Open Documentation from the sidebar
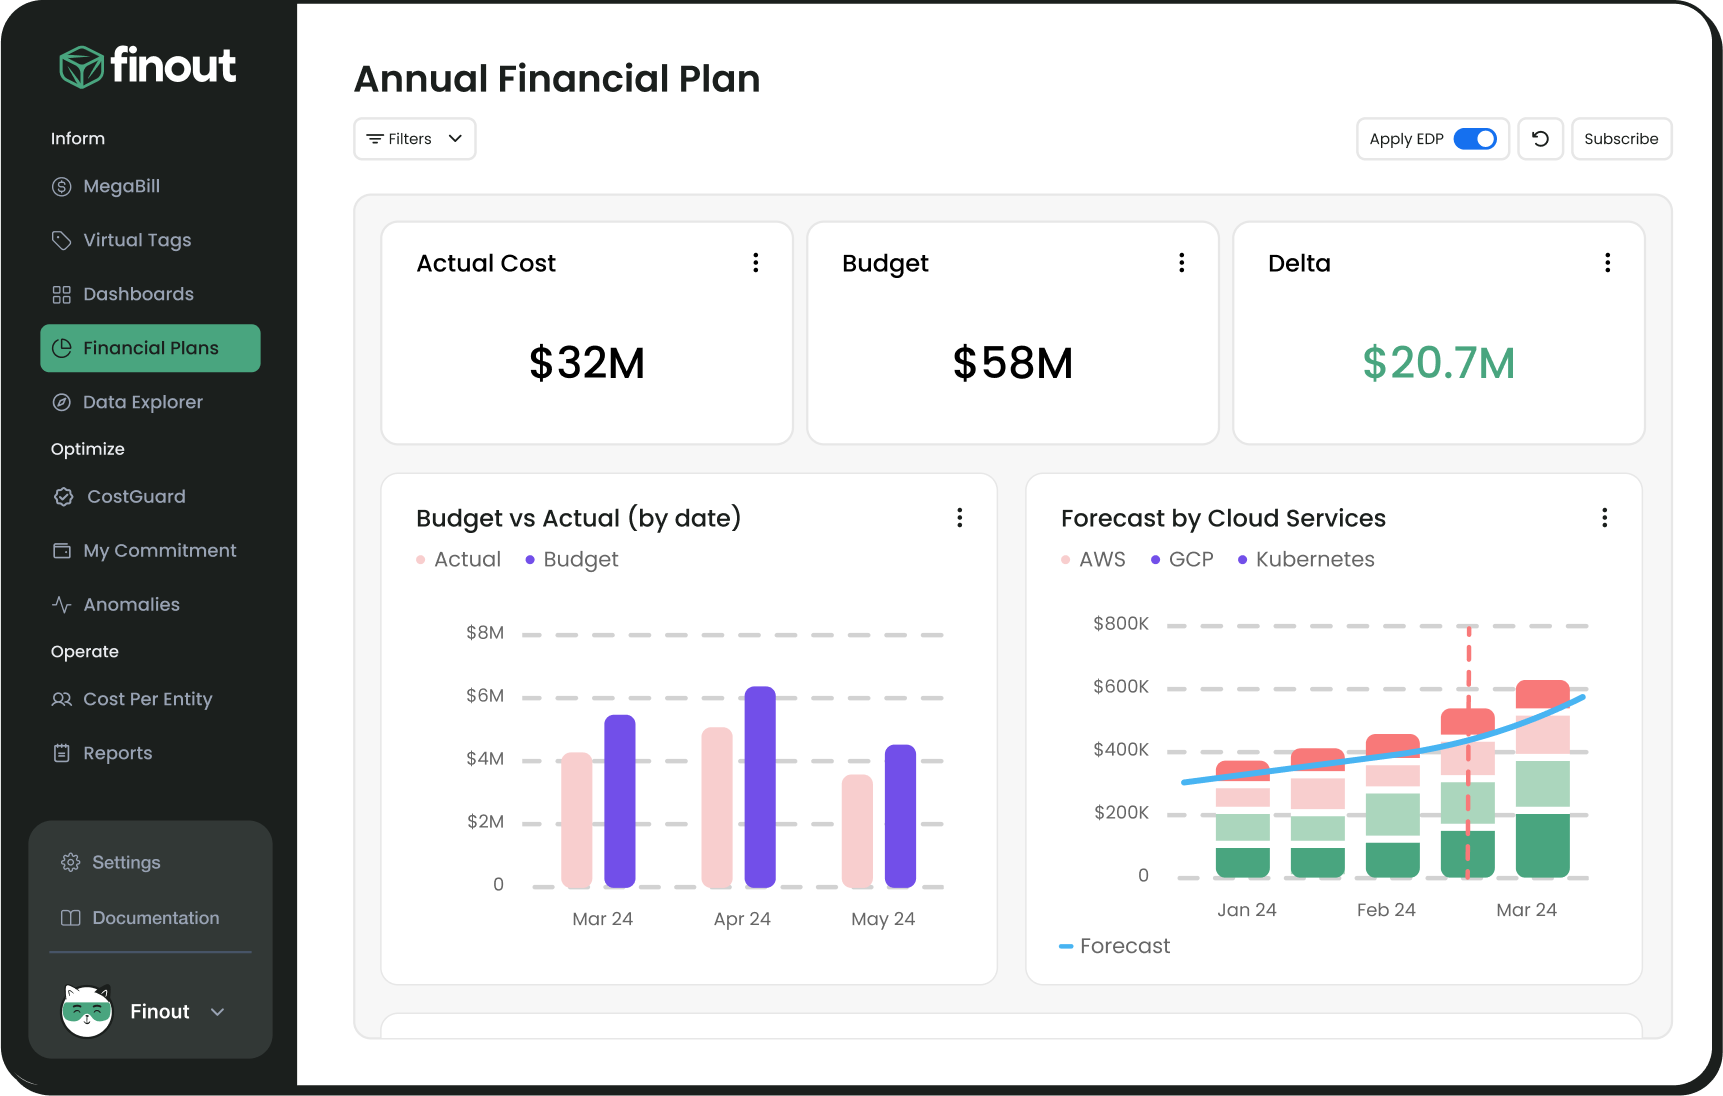This screenshot has width=1723, height=1096. [153, 917]
